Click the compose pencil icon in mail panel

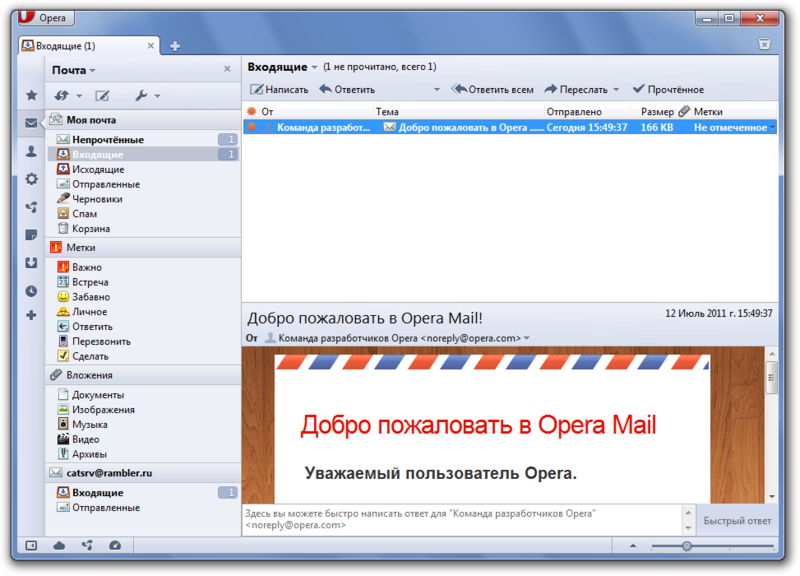click(104, 94)
